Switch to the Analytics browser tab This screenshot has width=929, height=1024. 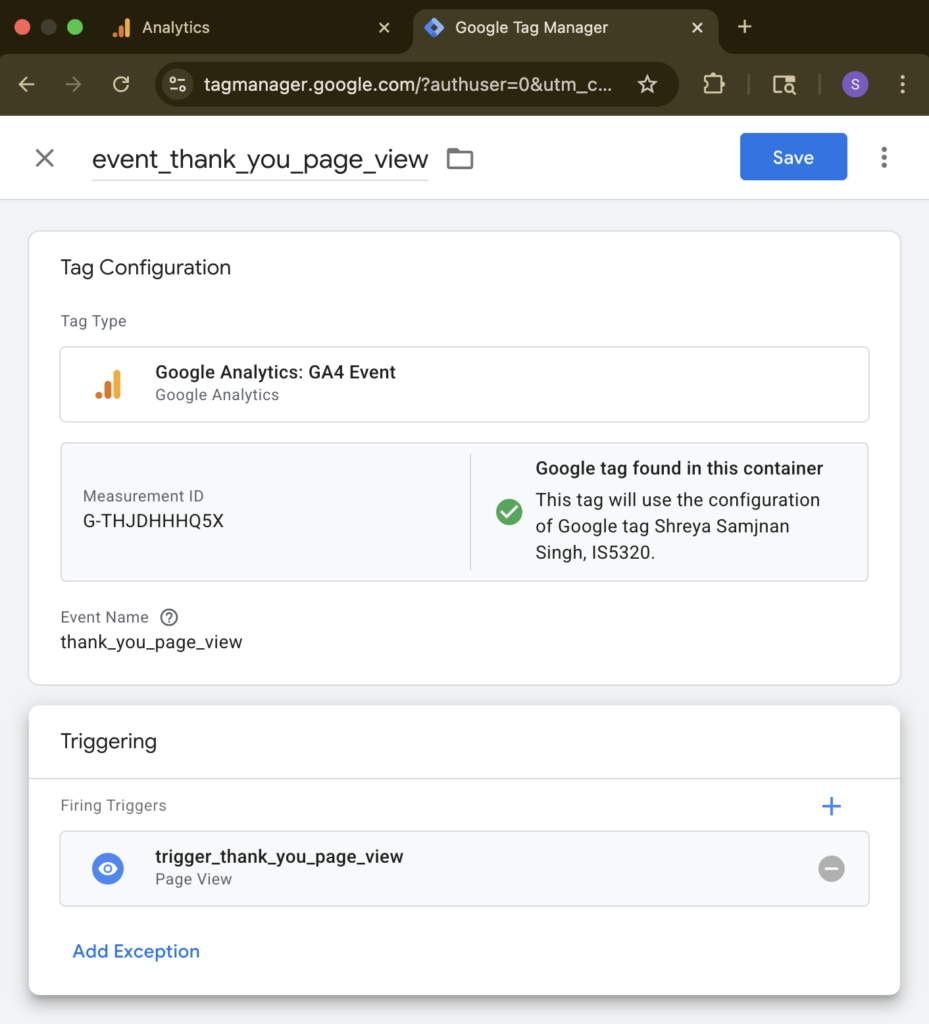click(x=175, y=28)
